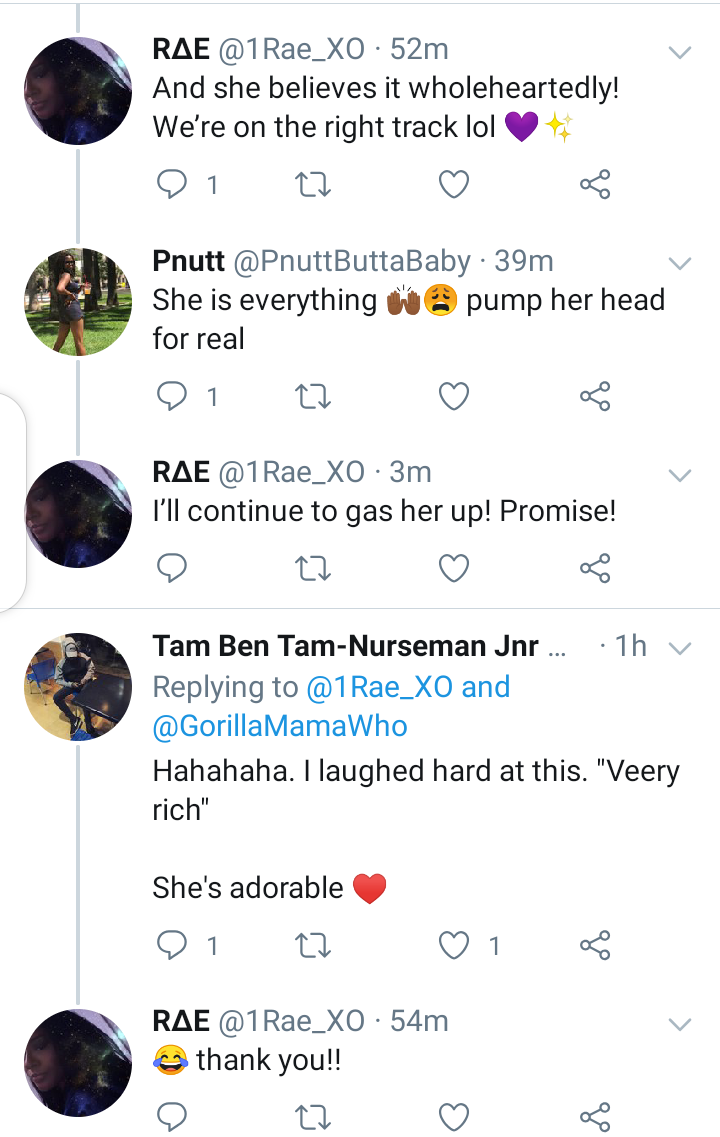Open options chevron on Pnutt's tweet
Viewport: 720px width, 1137px height.
point(680,263)
